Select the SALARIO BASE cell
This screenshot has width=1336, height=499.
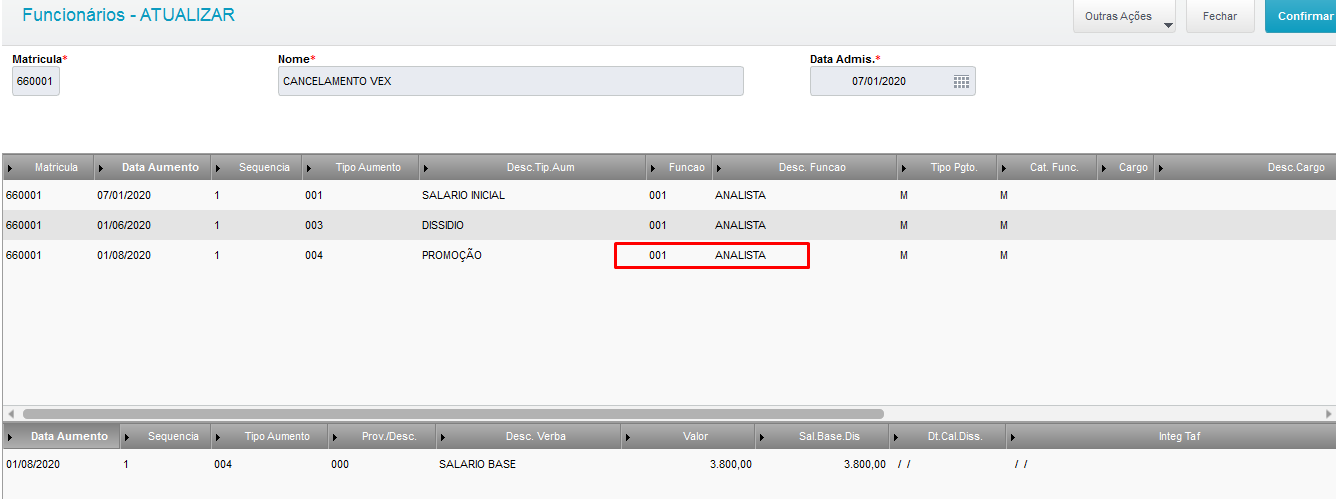pyautogui.click(x=478, y=464)
